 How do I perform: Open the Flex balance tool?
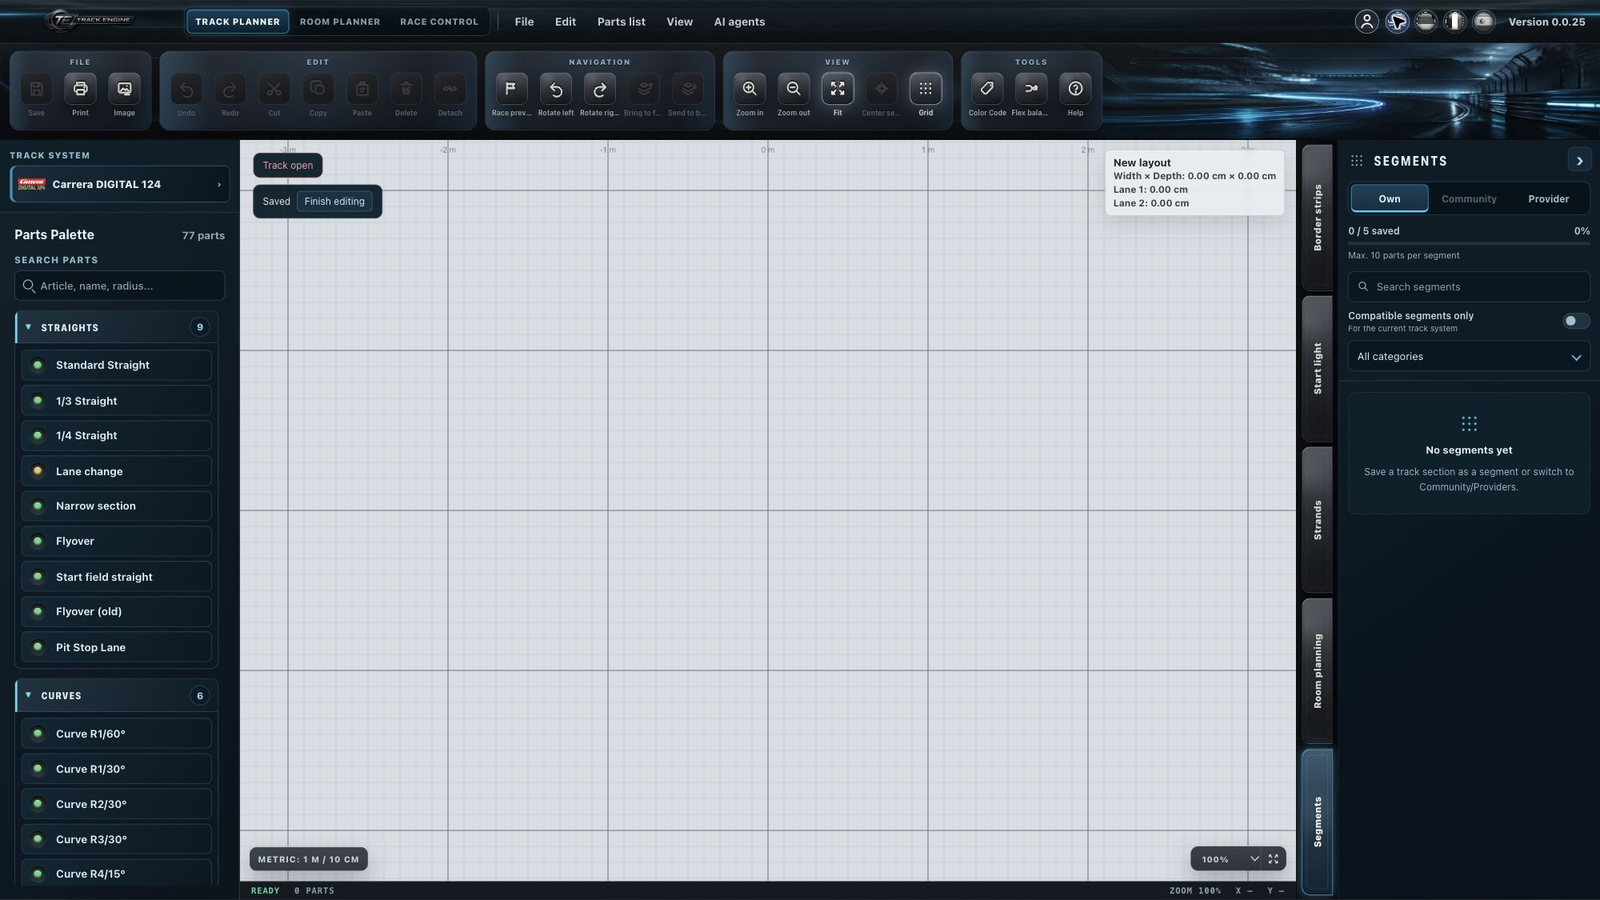point(1031,89)
